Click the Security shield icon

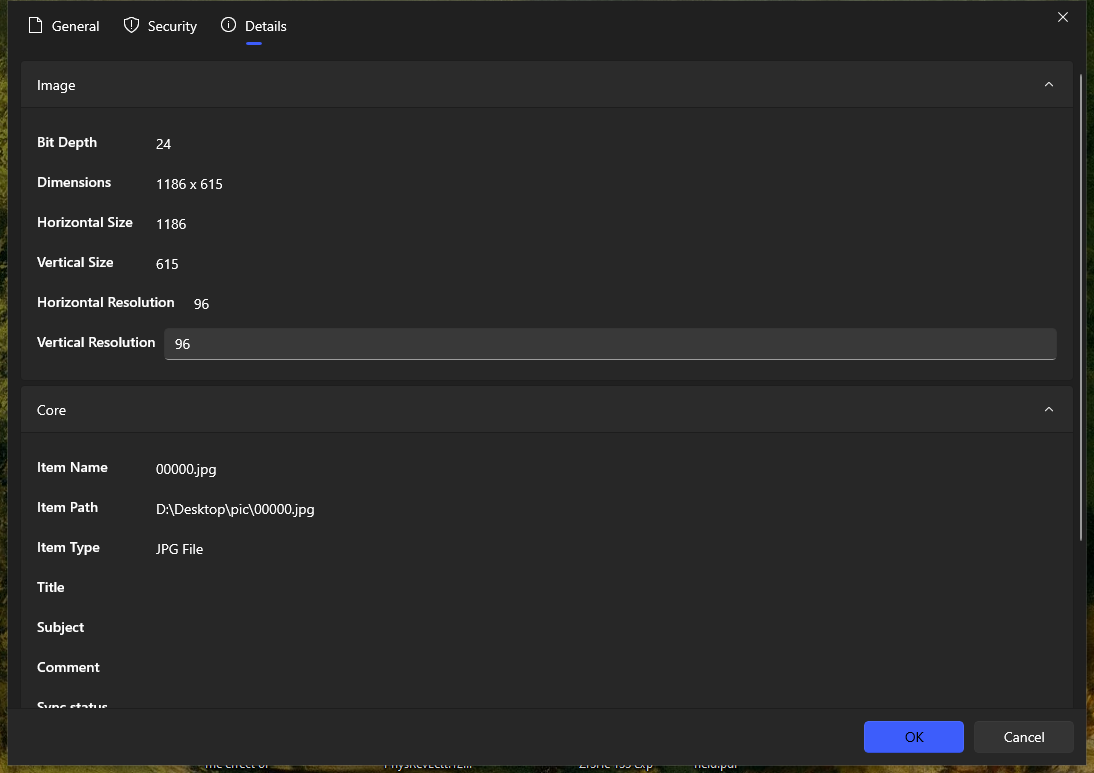tap(131, 26)
